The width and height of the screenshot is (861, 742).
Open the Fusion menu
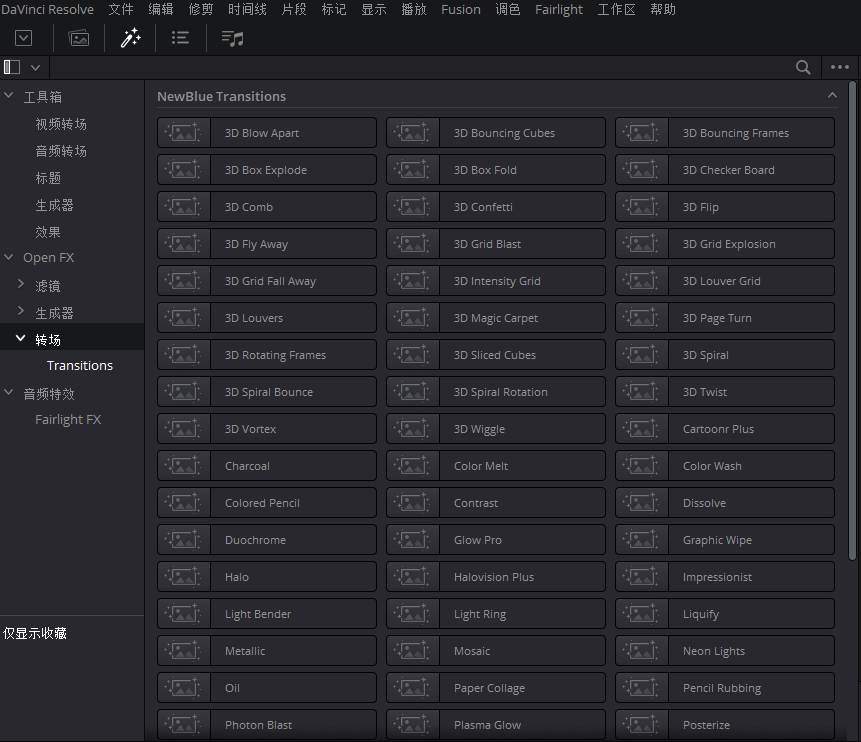click(x=461, y=9)
